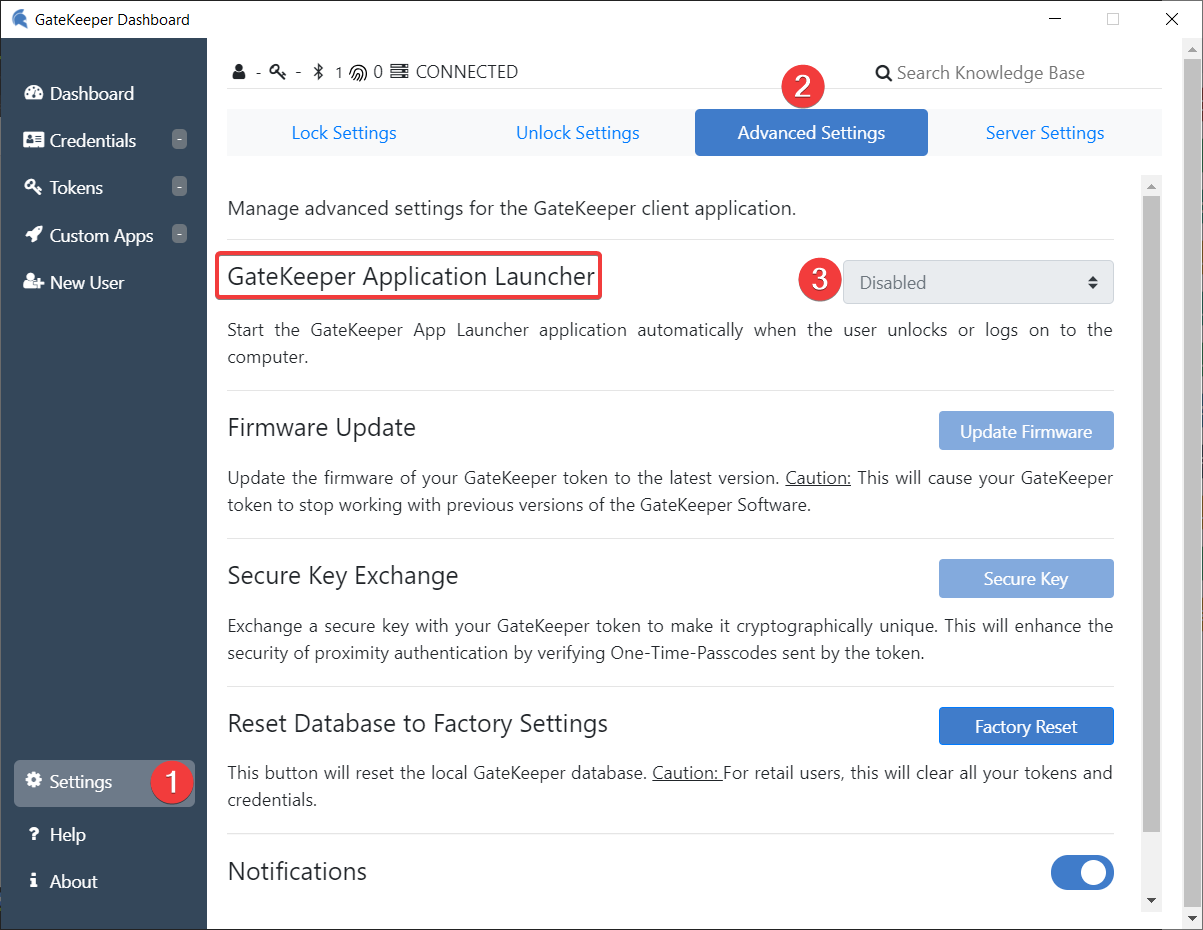This screenshot has width=1203, height=930.
Task: Click the scrollbar down arrow
Action: 1151,900
